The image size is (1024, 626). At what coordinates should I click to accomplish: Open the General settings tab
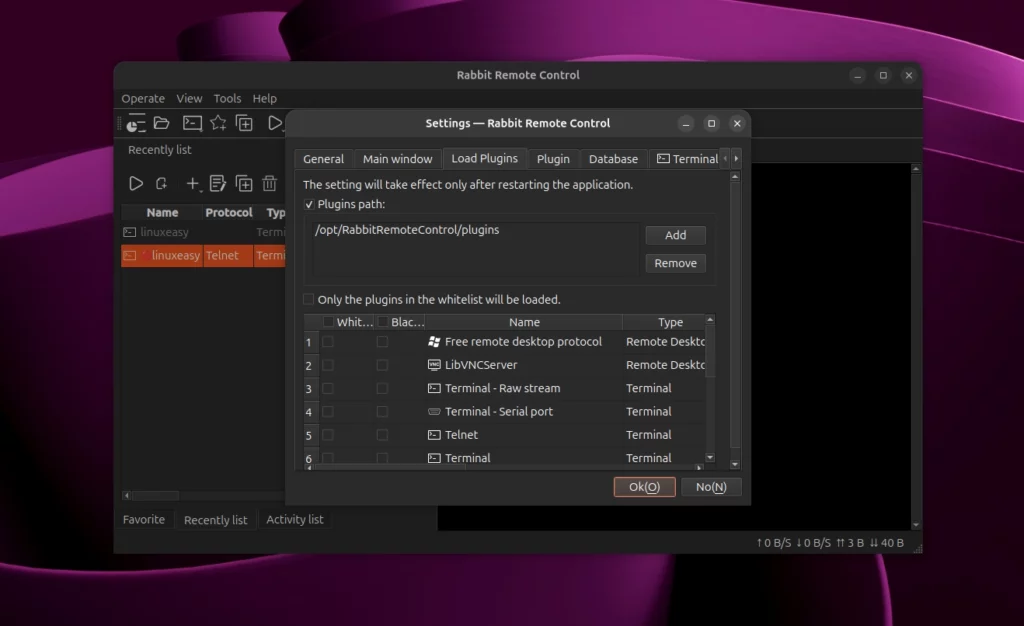(x=323, y=159)
